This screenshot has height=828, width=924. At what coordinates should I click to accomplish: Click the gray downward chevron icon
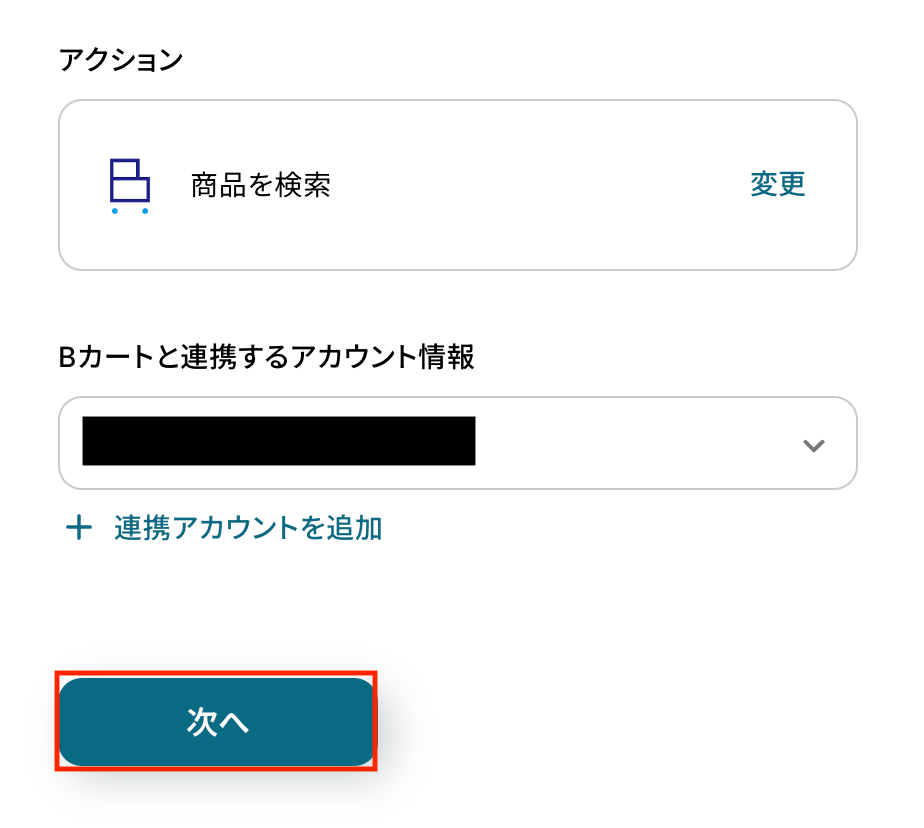click(x=813, y=446)
